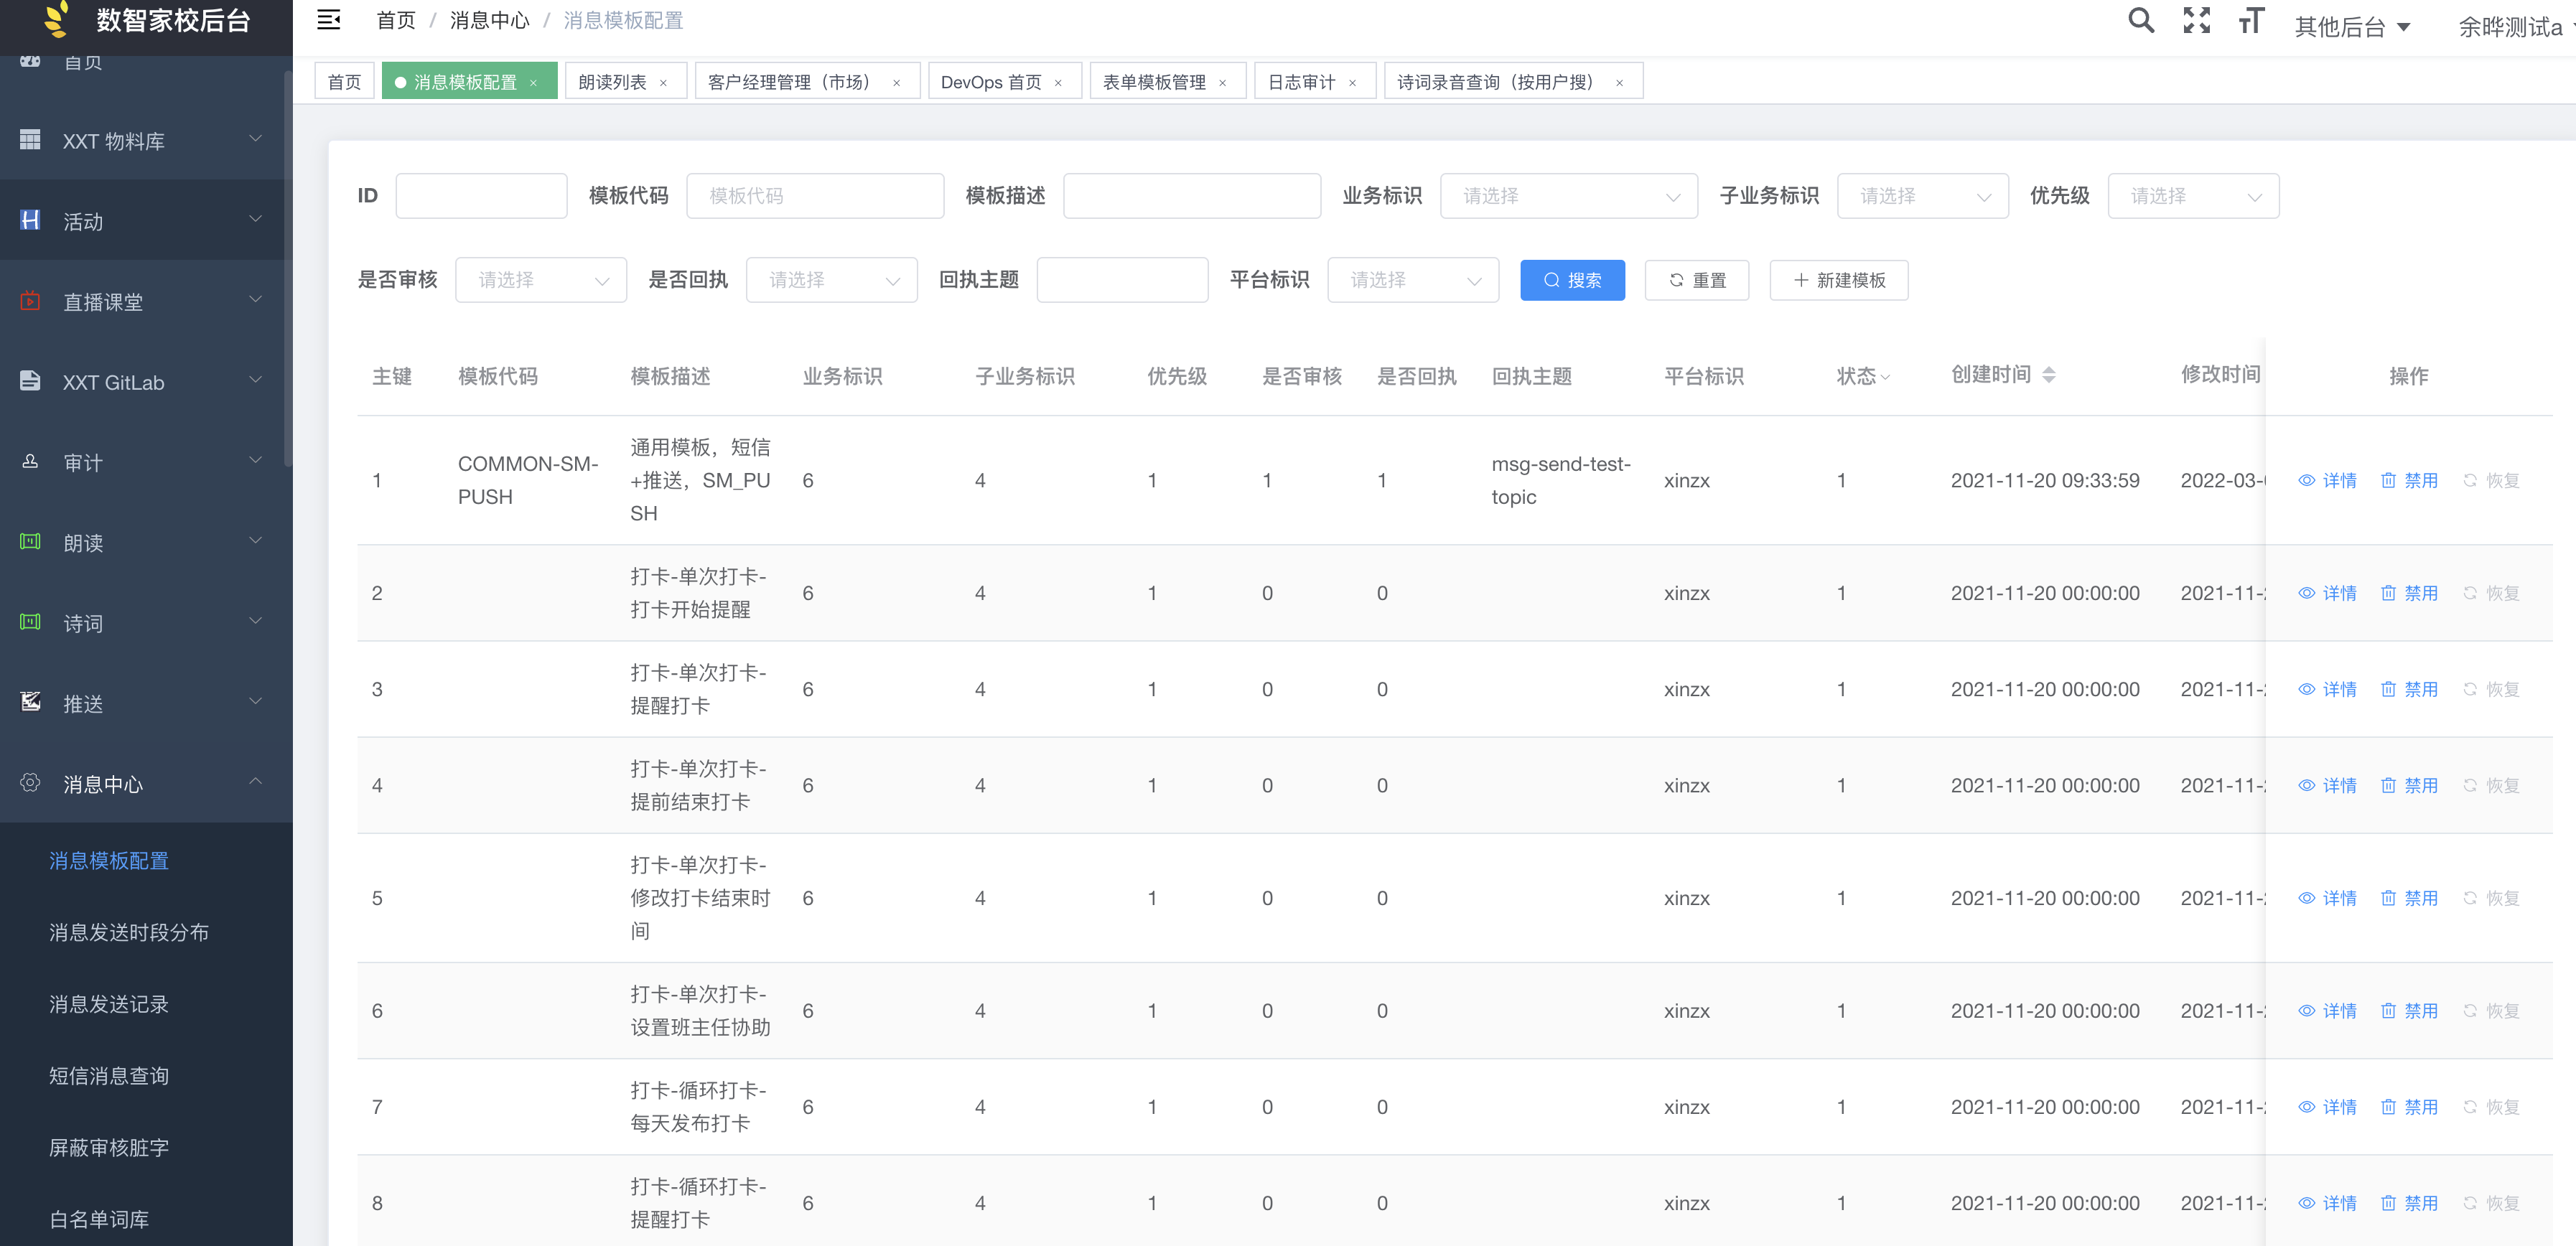Screen dimensions: 2576x1246
Task: Sort by 创建时间 column arrows
Action: (2049, 375)
